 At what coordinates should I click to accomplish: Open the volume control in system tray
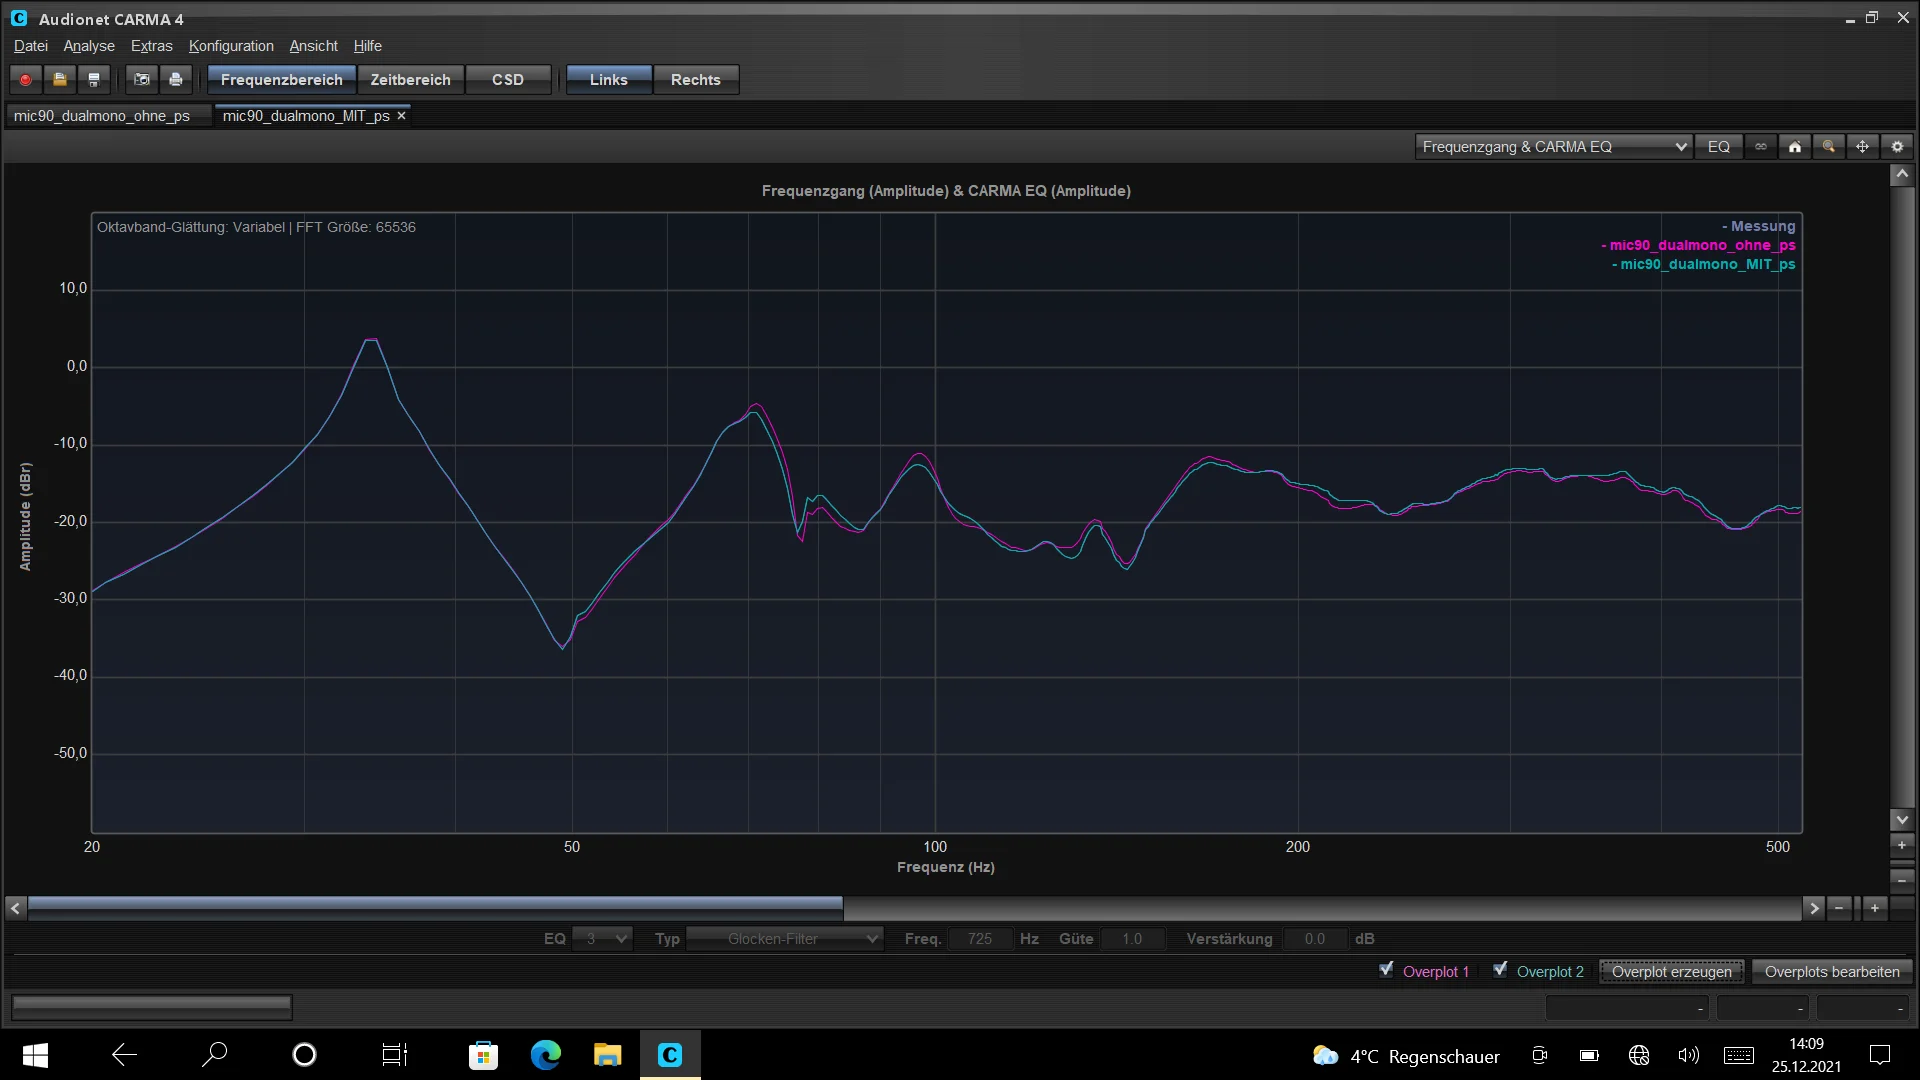[x=1689, y=1055]
